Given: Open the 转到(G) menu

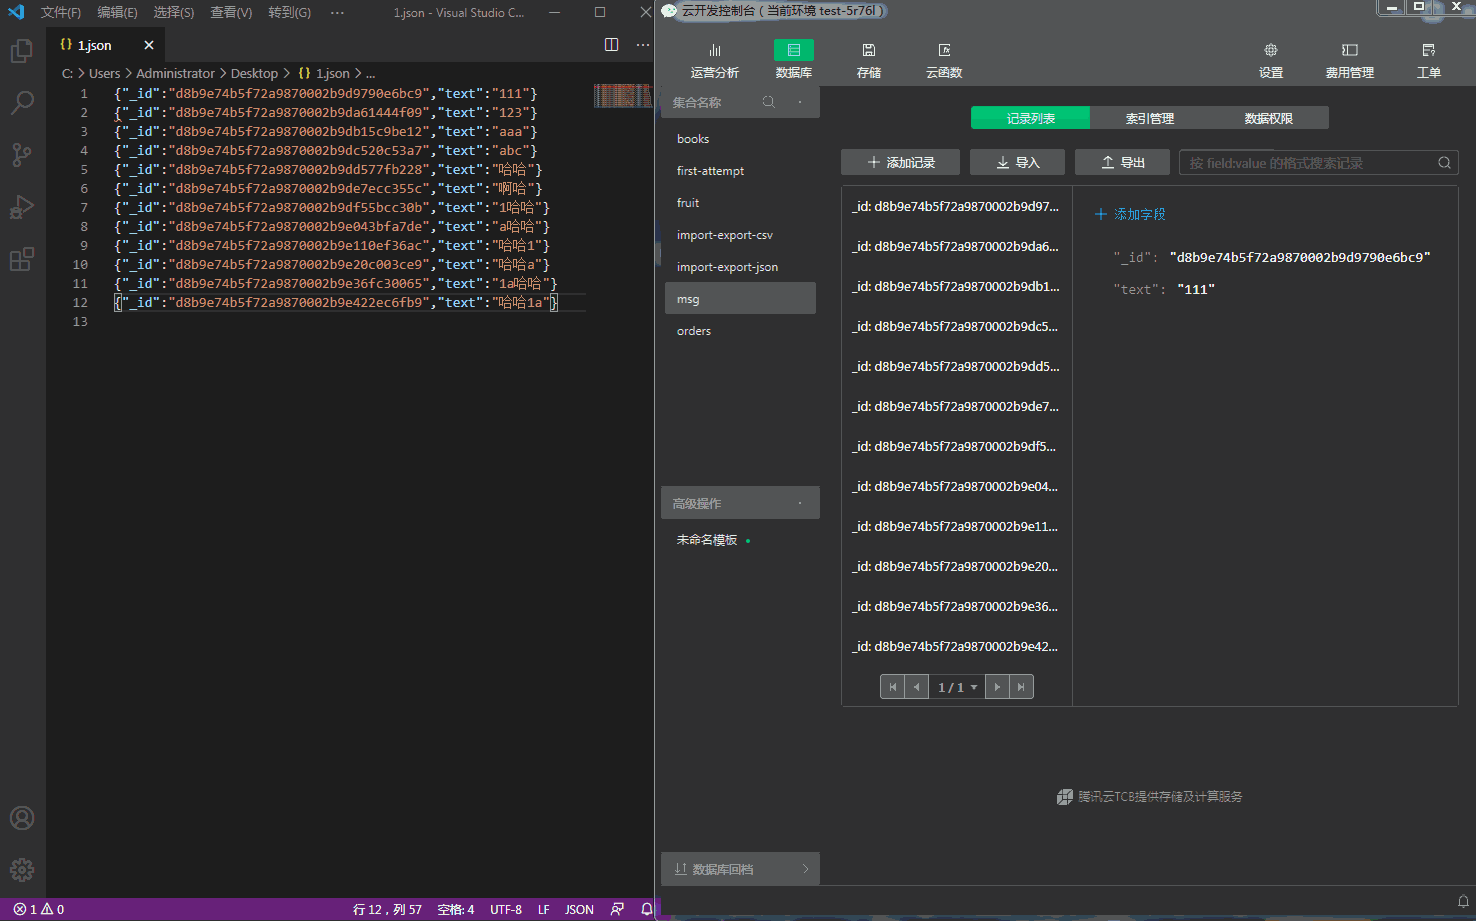Looking at the screenshot, I should (x=290, y=13).
